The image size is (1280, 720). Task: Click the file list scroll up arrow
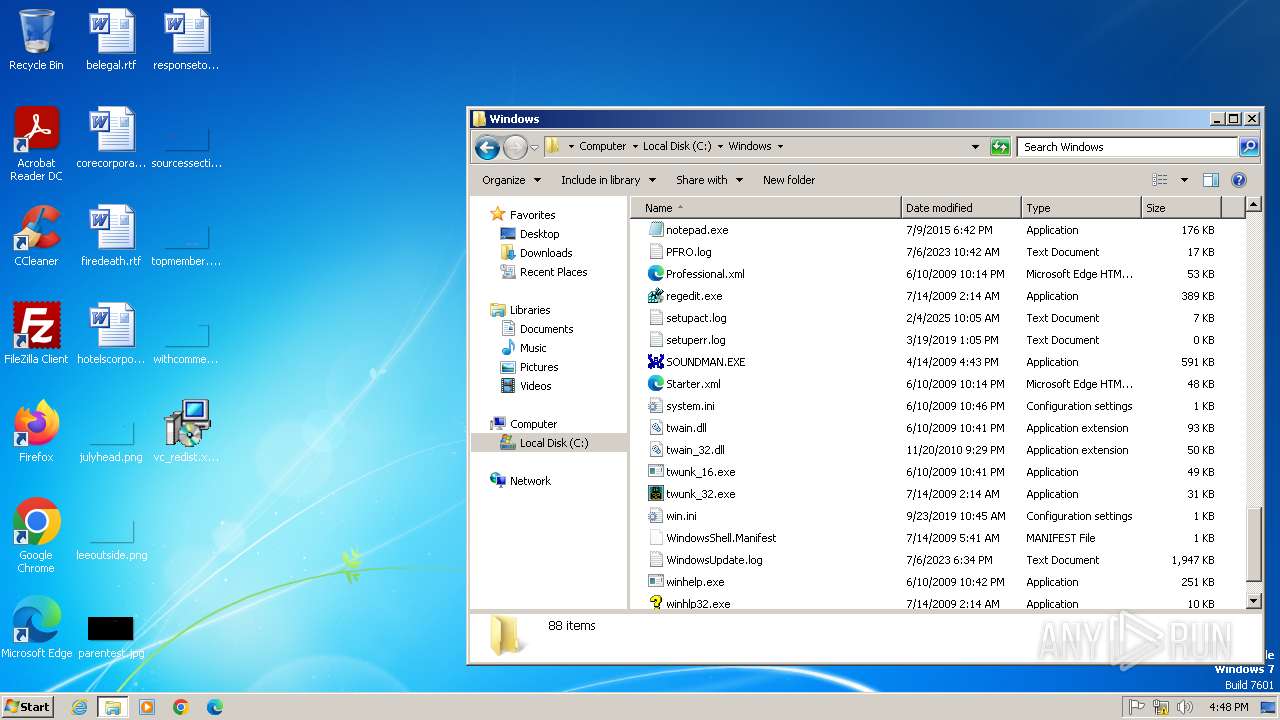click(1254, 206)
